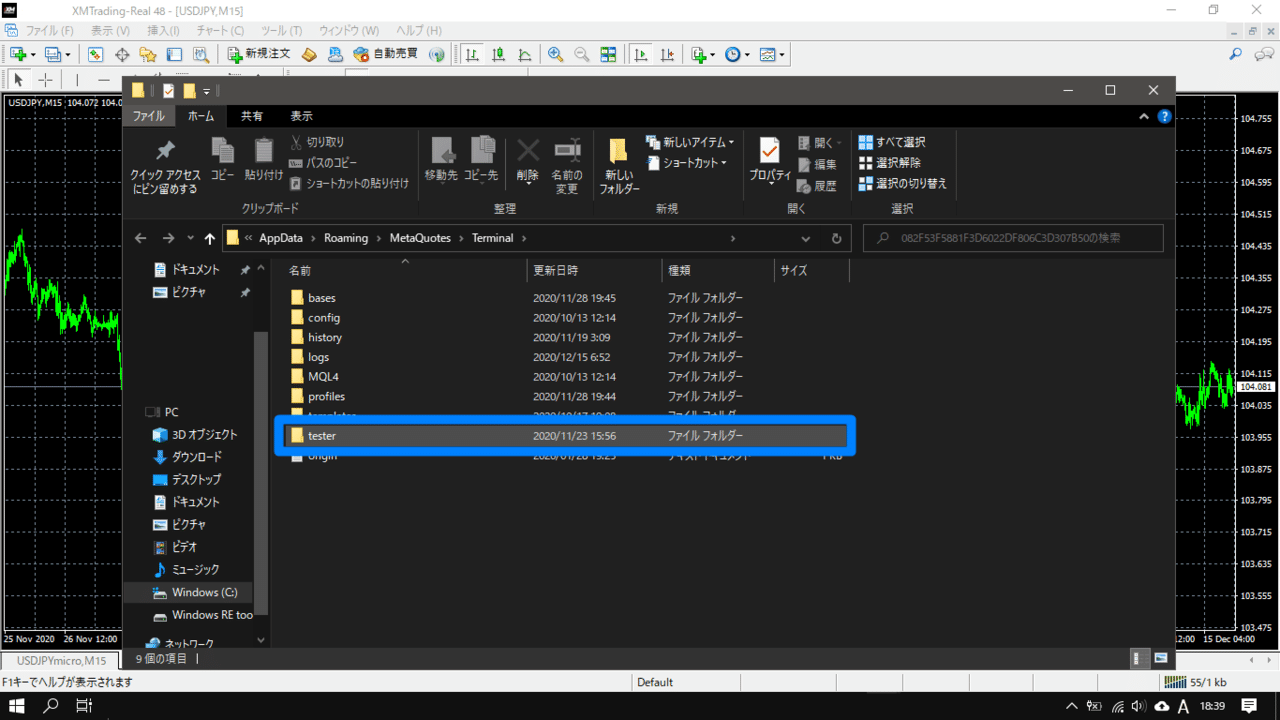This screenshot has height=720, width=1280.
Task: Click 削除 delete button in ribbon
Action: [x=527, y=161]
